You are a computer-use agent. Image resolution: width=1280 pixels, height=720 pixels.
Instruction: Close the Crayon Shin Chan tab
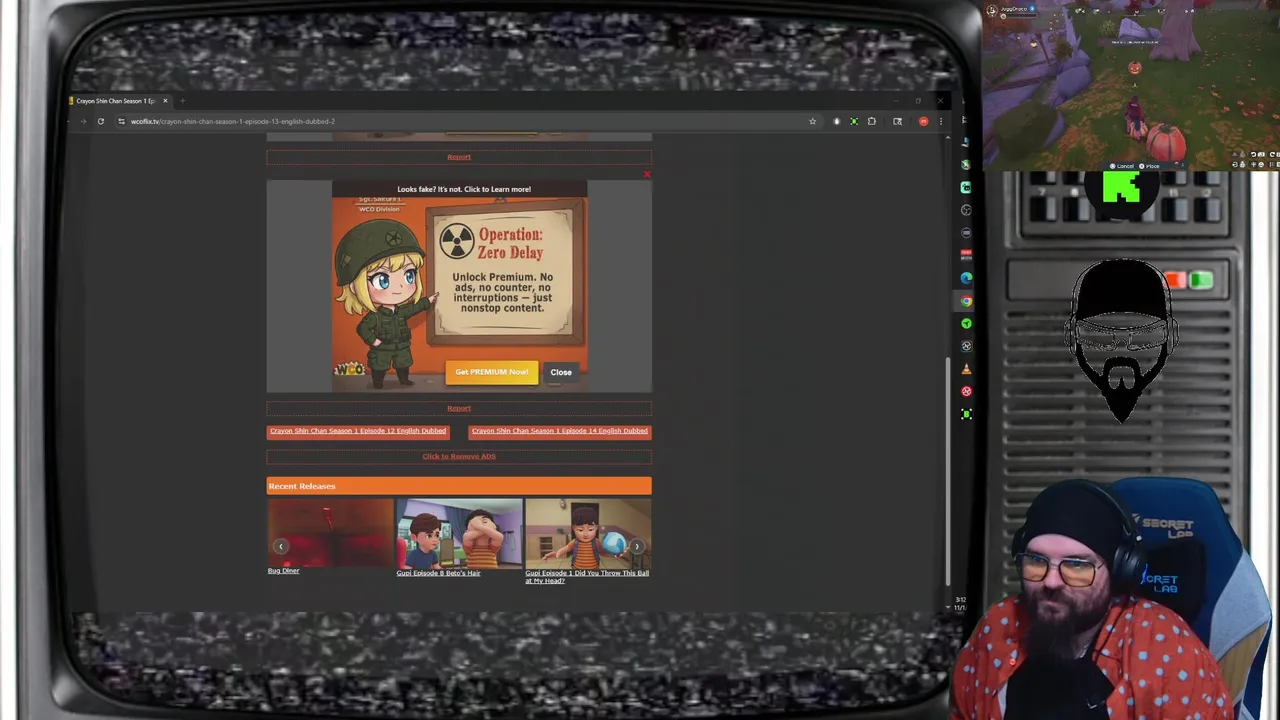(165, 101)
